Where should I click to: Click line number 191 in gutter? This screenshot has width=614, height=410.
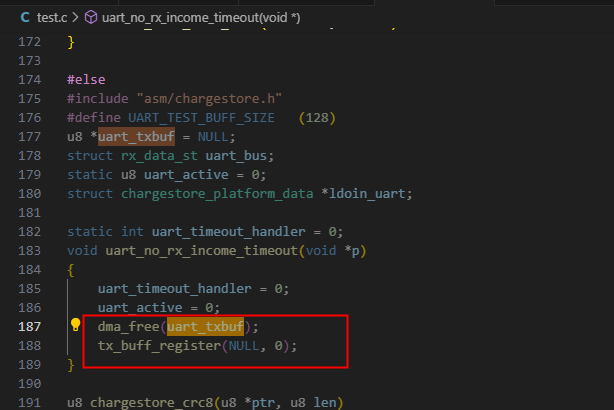pos(30,403)
